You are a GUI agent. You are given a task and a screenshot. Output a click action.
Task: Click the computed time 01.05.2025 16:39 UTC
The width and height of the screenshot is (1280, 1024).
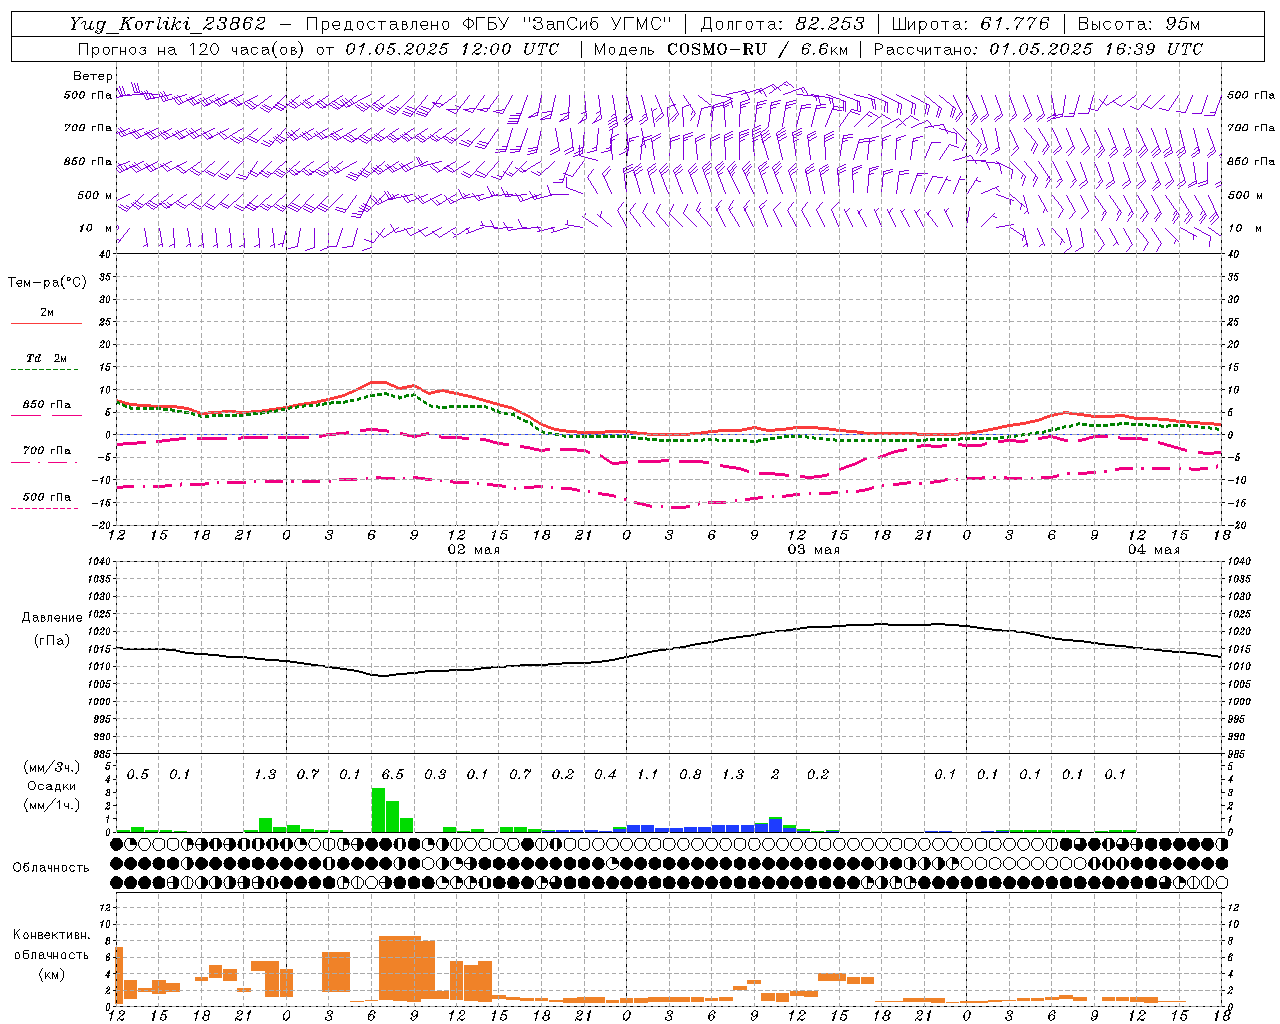tap(1096, 49)
